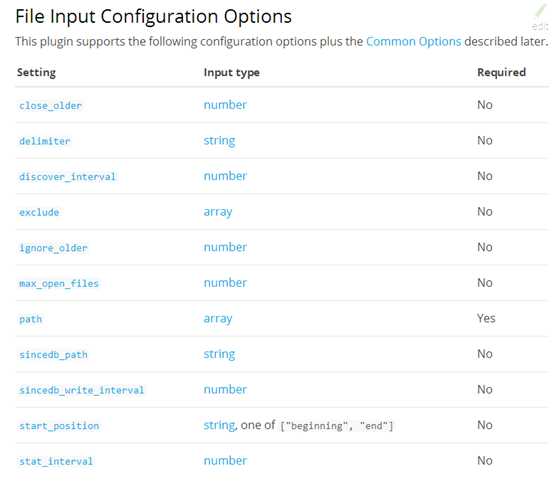
Task: Click array type link for path
Action: point(218,319)
